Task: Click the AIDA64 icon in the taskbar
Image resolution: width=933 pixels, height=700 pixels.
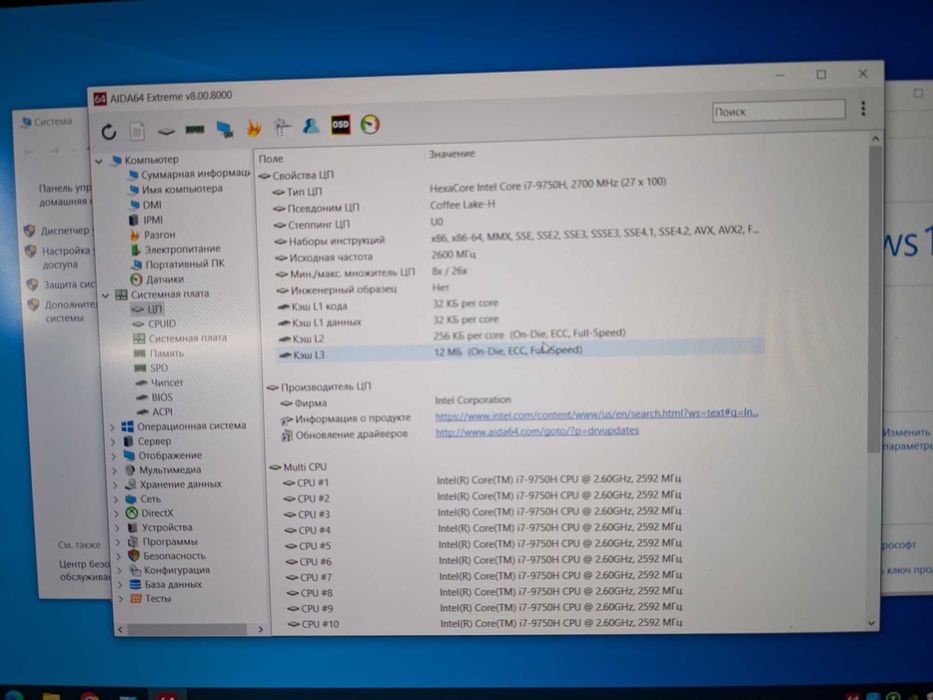Action: pyautogui.click(x=167, y=695)
